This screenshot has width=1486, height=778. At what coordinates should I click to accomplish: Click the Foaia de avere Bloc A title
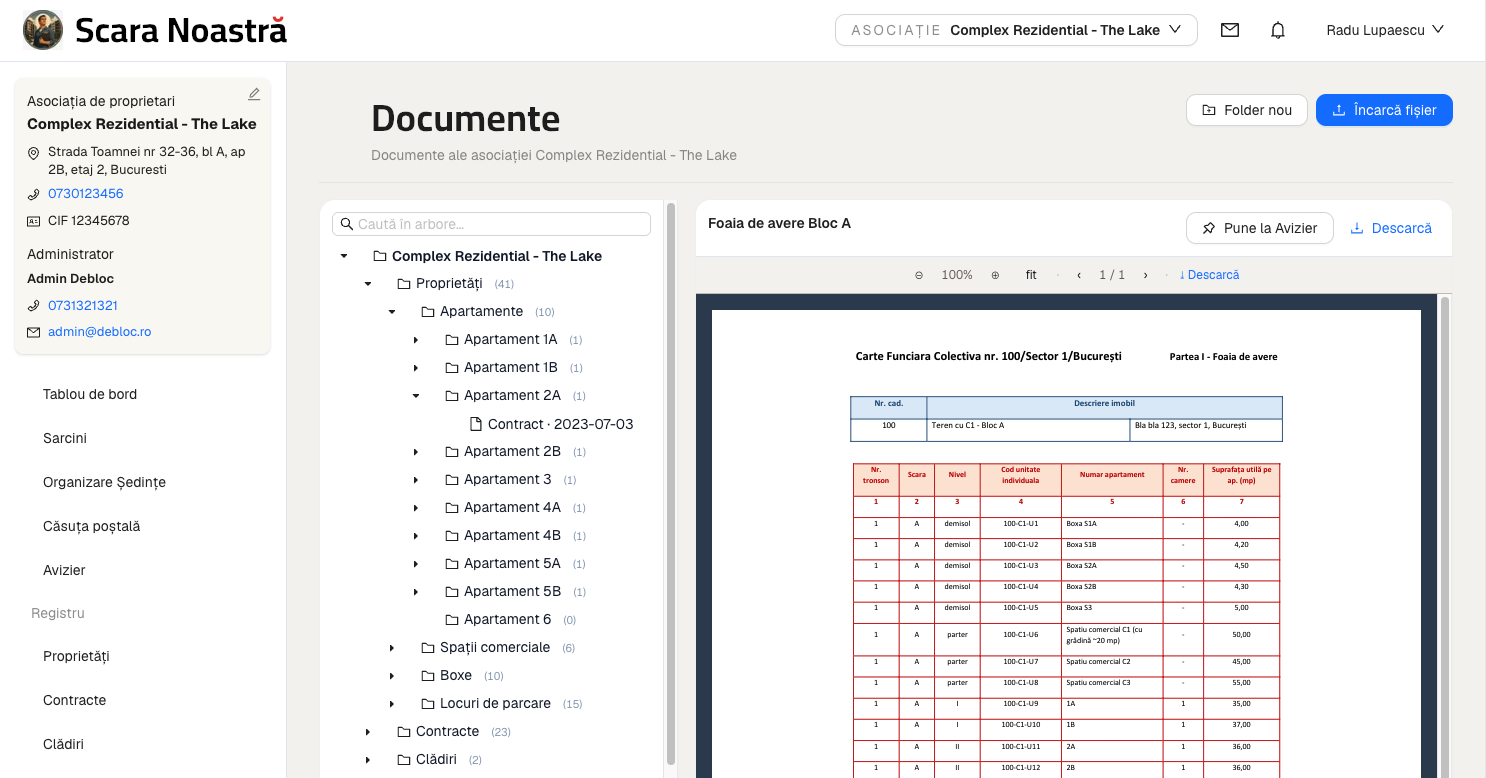click(x=779, y=224)
